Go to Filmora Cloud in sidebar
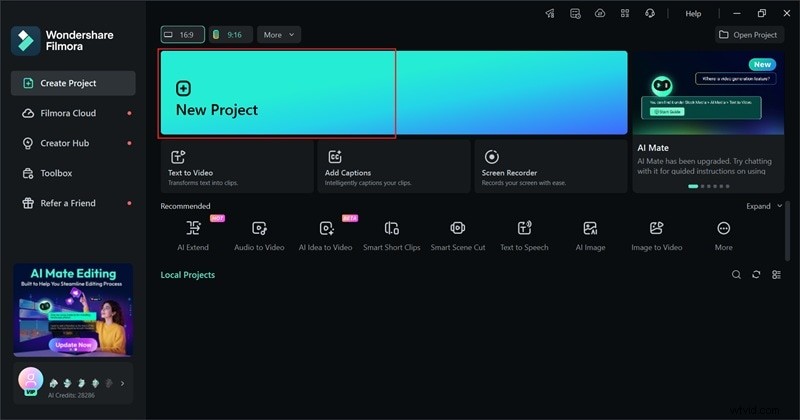The image size is (800, 420). coord(68,113)
